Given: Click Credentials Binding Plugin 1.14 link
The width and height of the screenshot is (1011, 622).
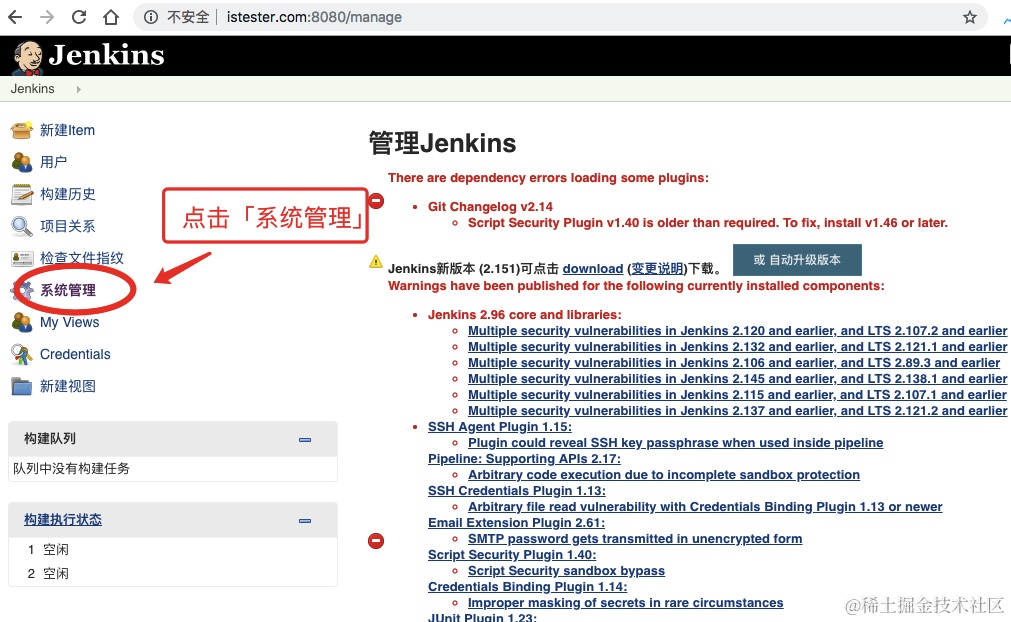Looking at the screenshot, I should point(527,587).
